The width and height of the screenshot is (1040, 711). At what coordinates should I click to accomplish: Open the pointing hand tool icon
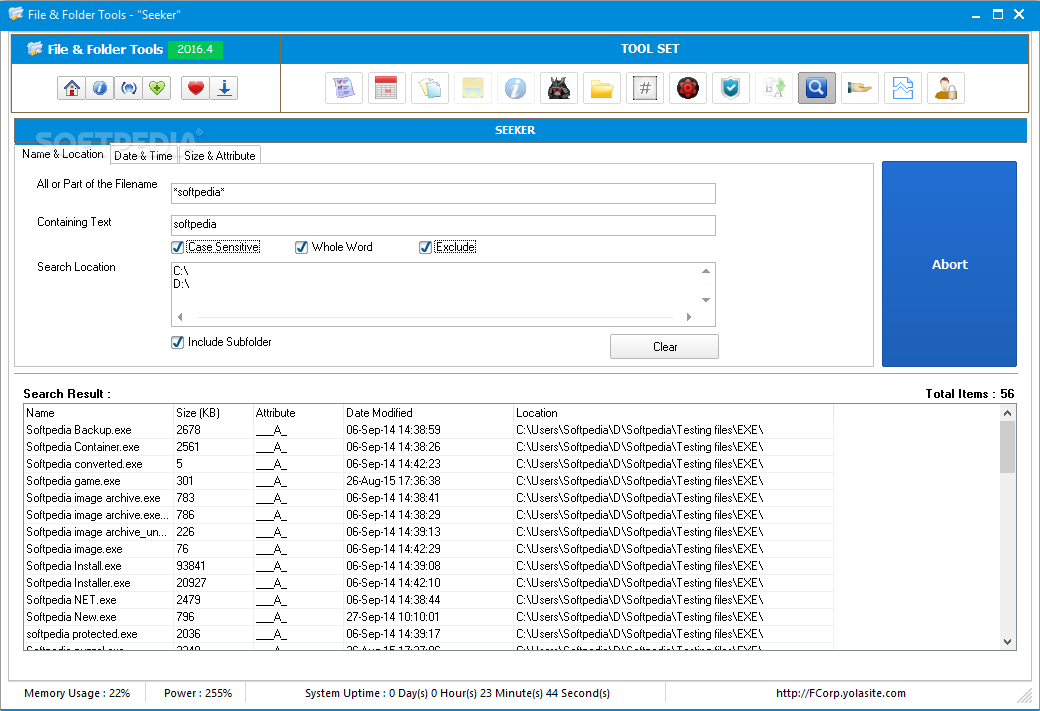(x=860, y=88)
